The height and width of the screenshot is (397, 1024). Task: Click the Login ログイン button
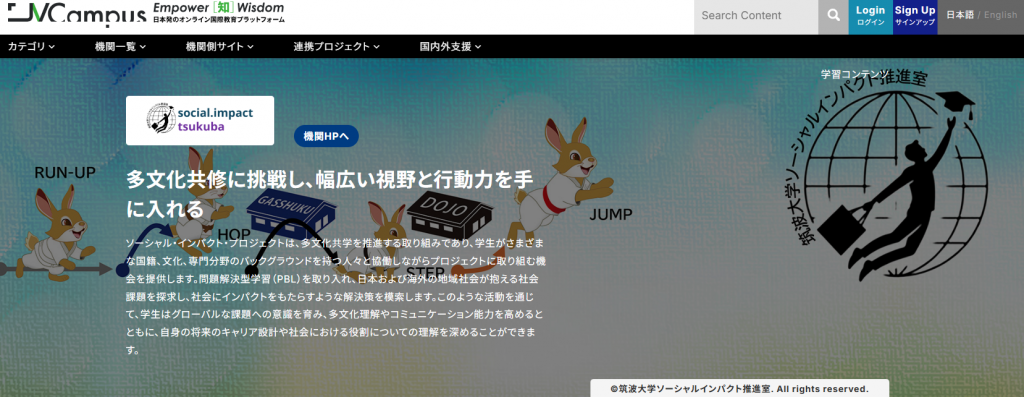coord(871,16)
